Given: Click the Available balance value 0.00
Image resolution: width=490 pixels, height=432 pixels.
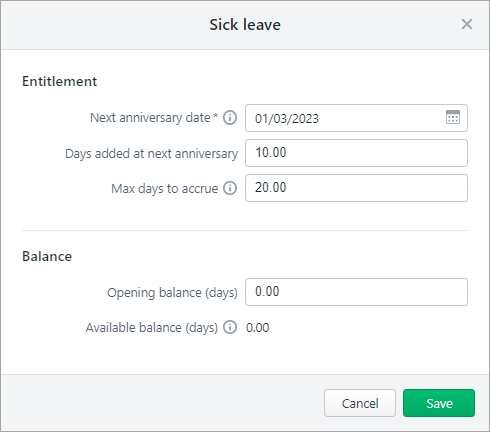Looking at the screenshot, I should (x=258, y=328).
